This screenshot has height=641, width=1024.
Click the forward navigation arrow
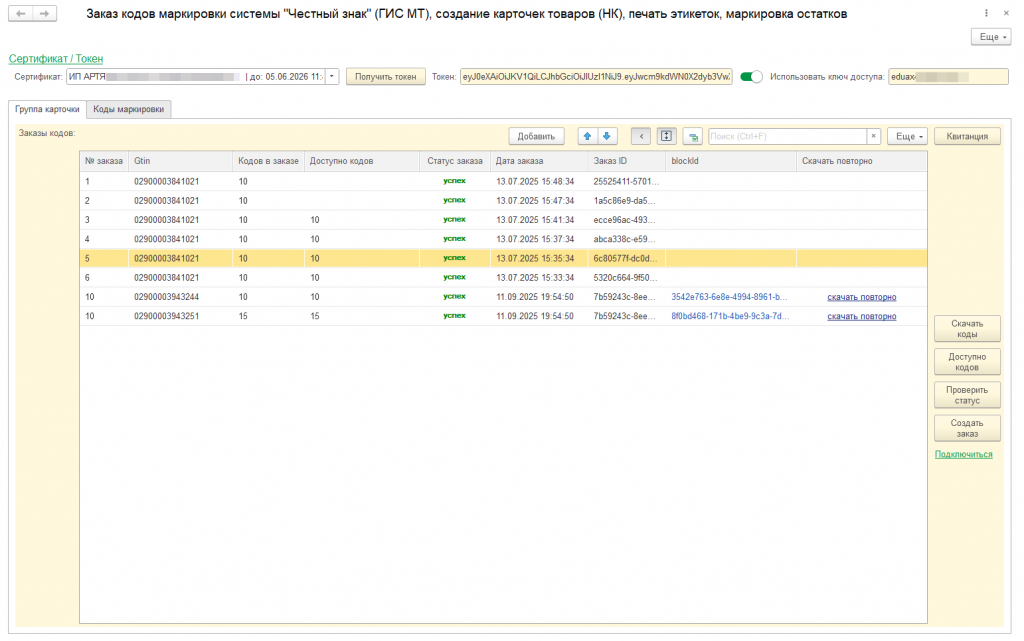pos(44,13)
